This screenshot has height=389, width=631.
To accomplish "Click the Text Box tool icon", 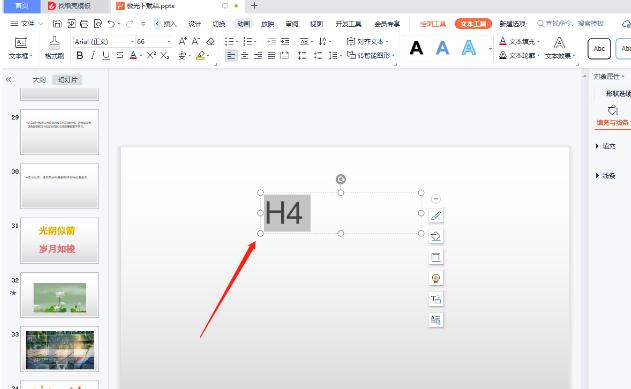I will point(21,43).
